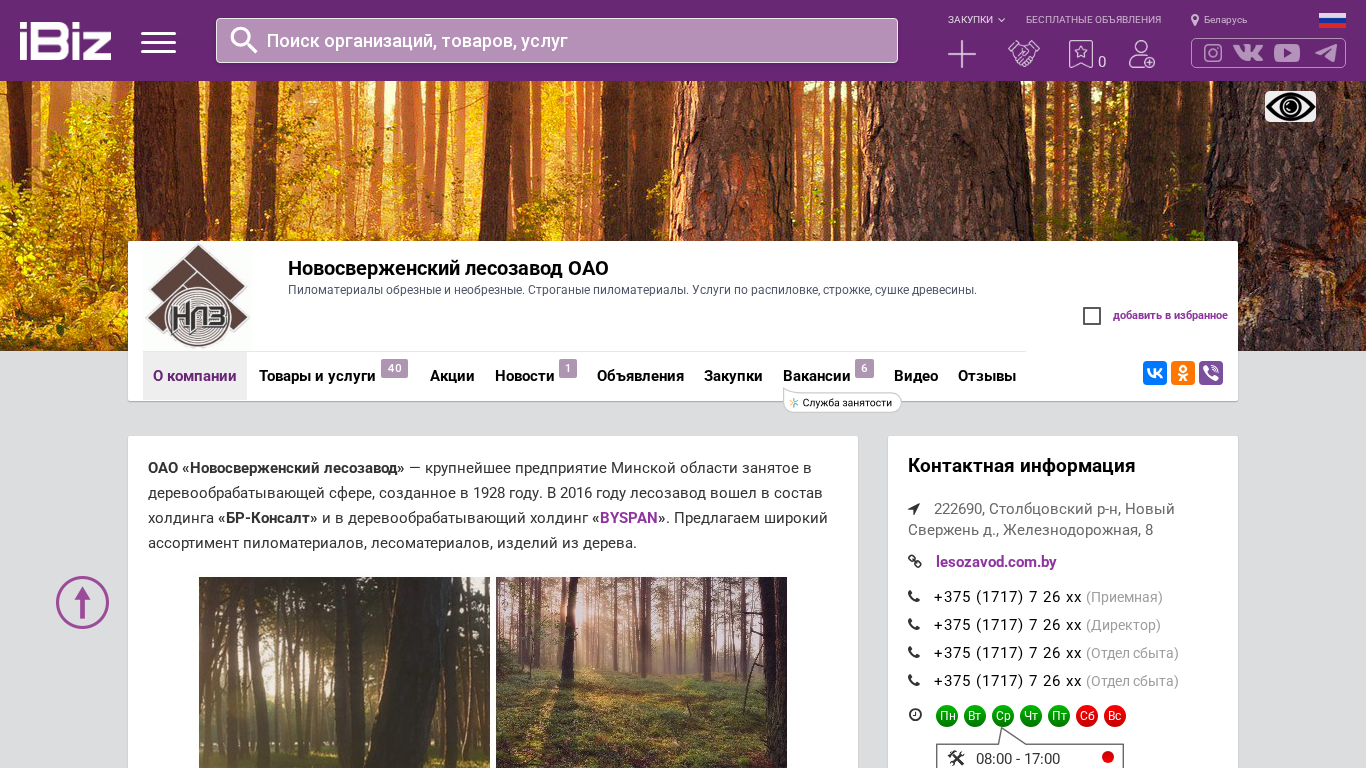Click the 08:00 - 17:00 hours text
Image resolution: width=1366 pixels, height=768 pixels.
tap(1018, 759)
